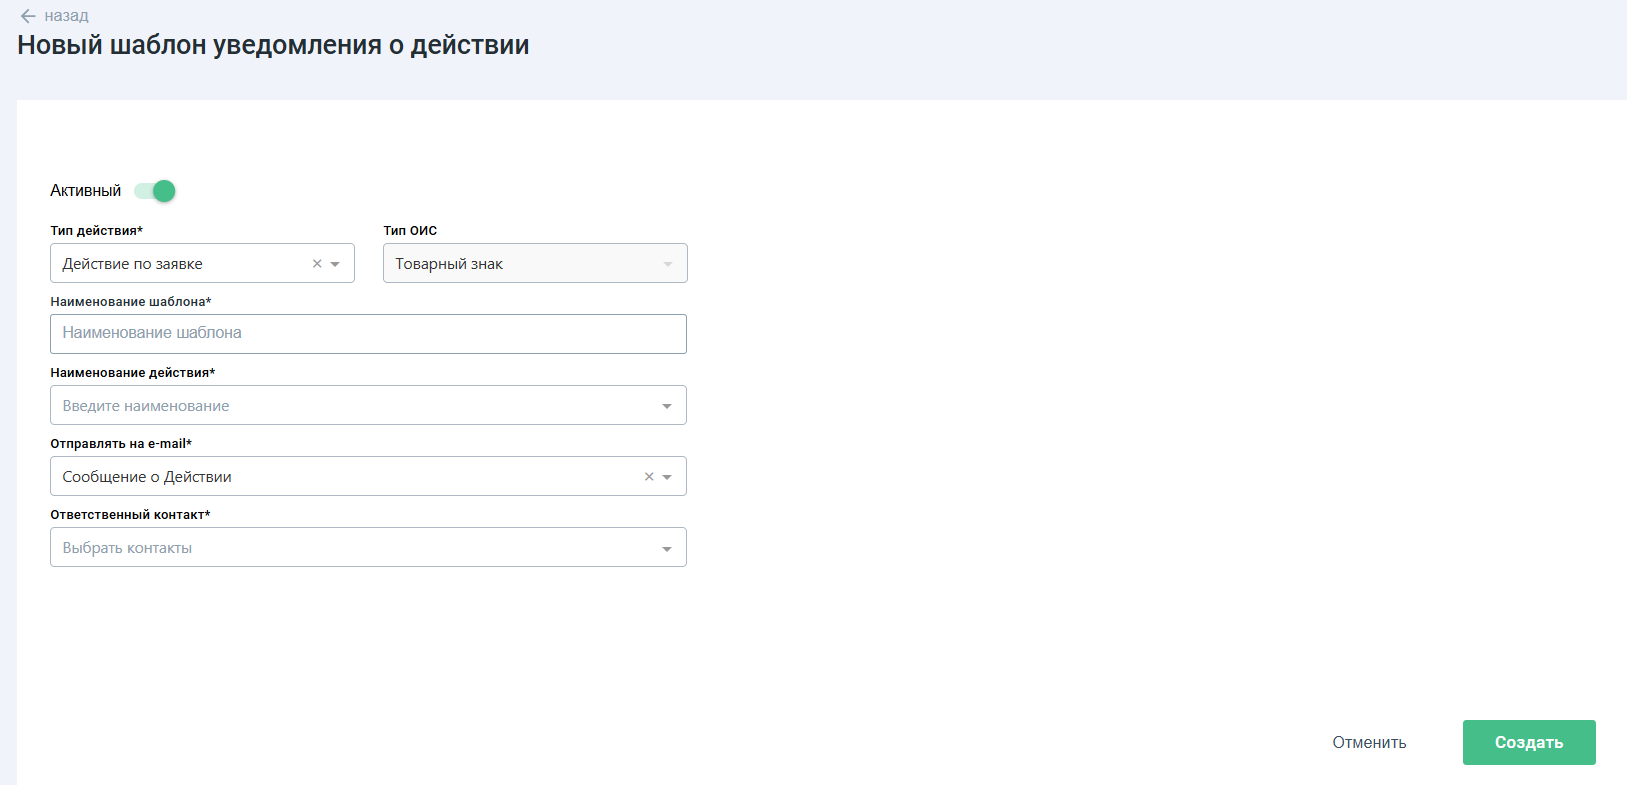
Task: Click the back arrow icon
Action: (x=28, y=16)
